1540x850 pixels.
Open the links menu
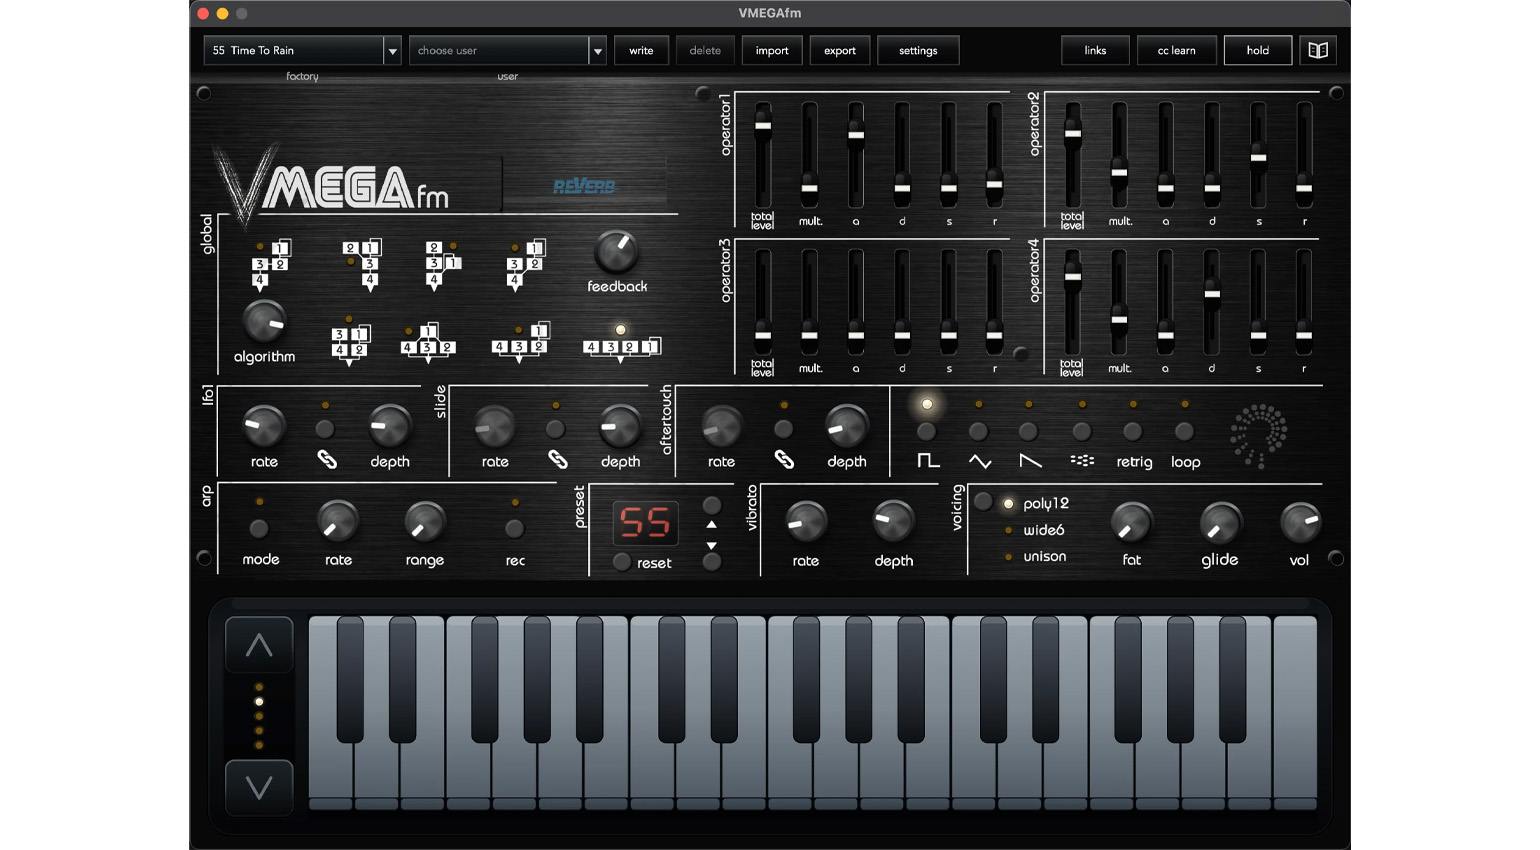(1095, 51)
